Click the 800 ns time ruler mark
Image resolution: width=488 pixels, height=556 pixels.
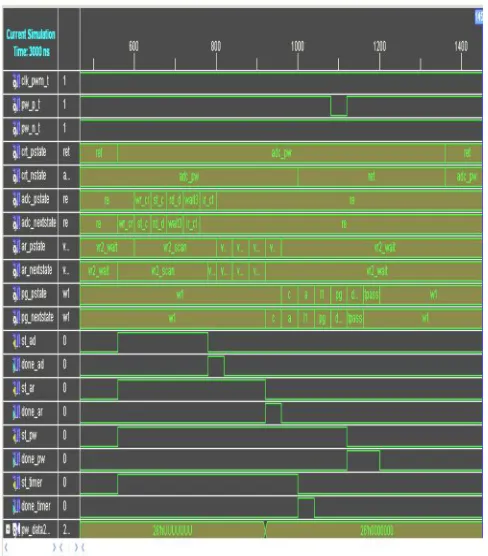[x=216, y=46]
